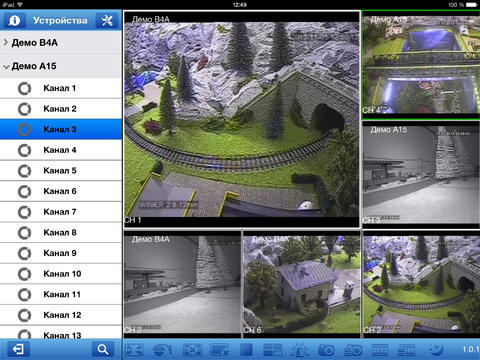Open the tools settings icon in header
The height and width of the screenshot is (360, 480).
click(107, 21)
